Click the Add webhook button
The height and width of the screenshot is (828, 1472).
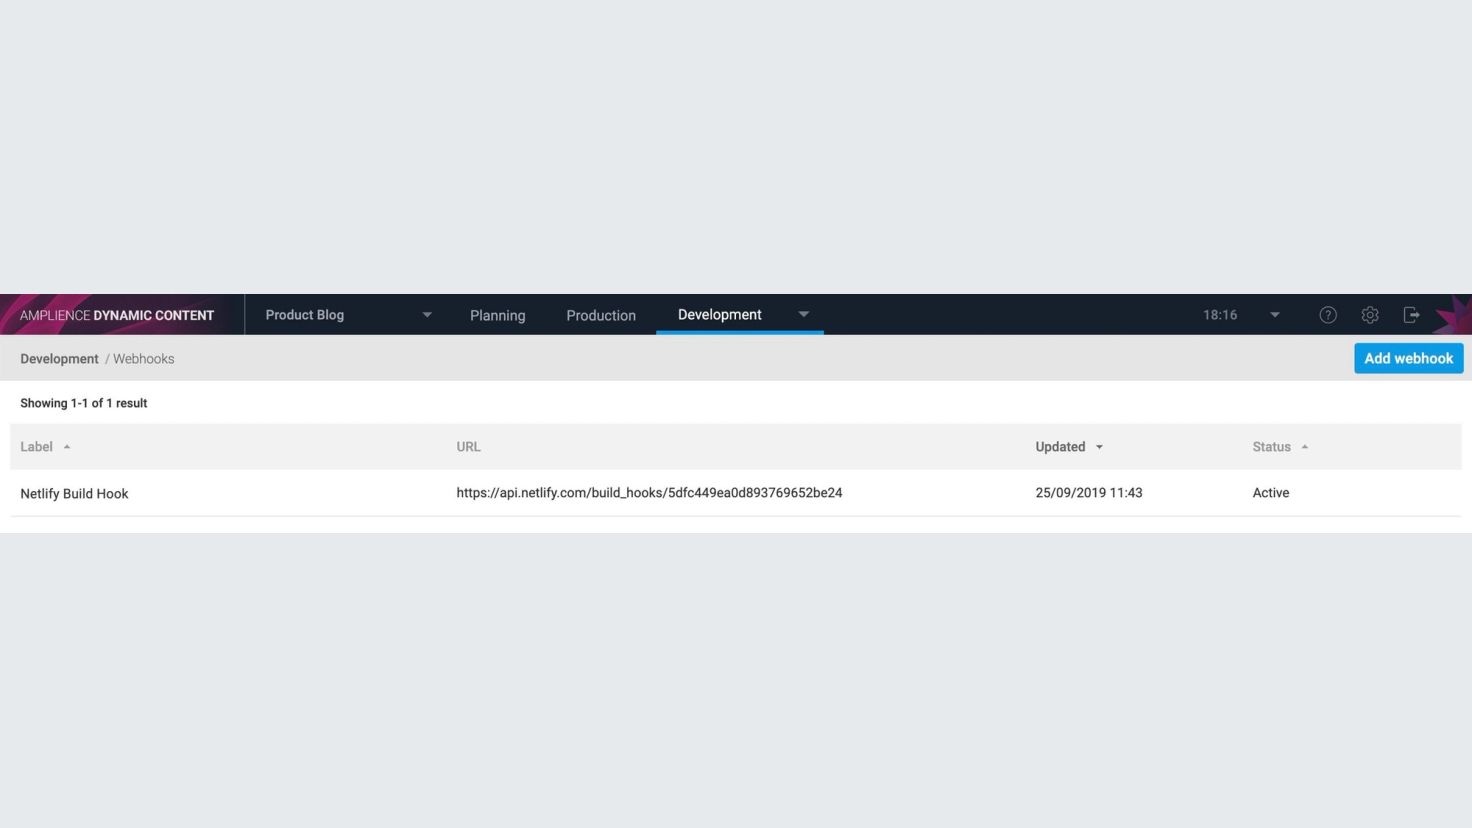(1408, 358)
